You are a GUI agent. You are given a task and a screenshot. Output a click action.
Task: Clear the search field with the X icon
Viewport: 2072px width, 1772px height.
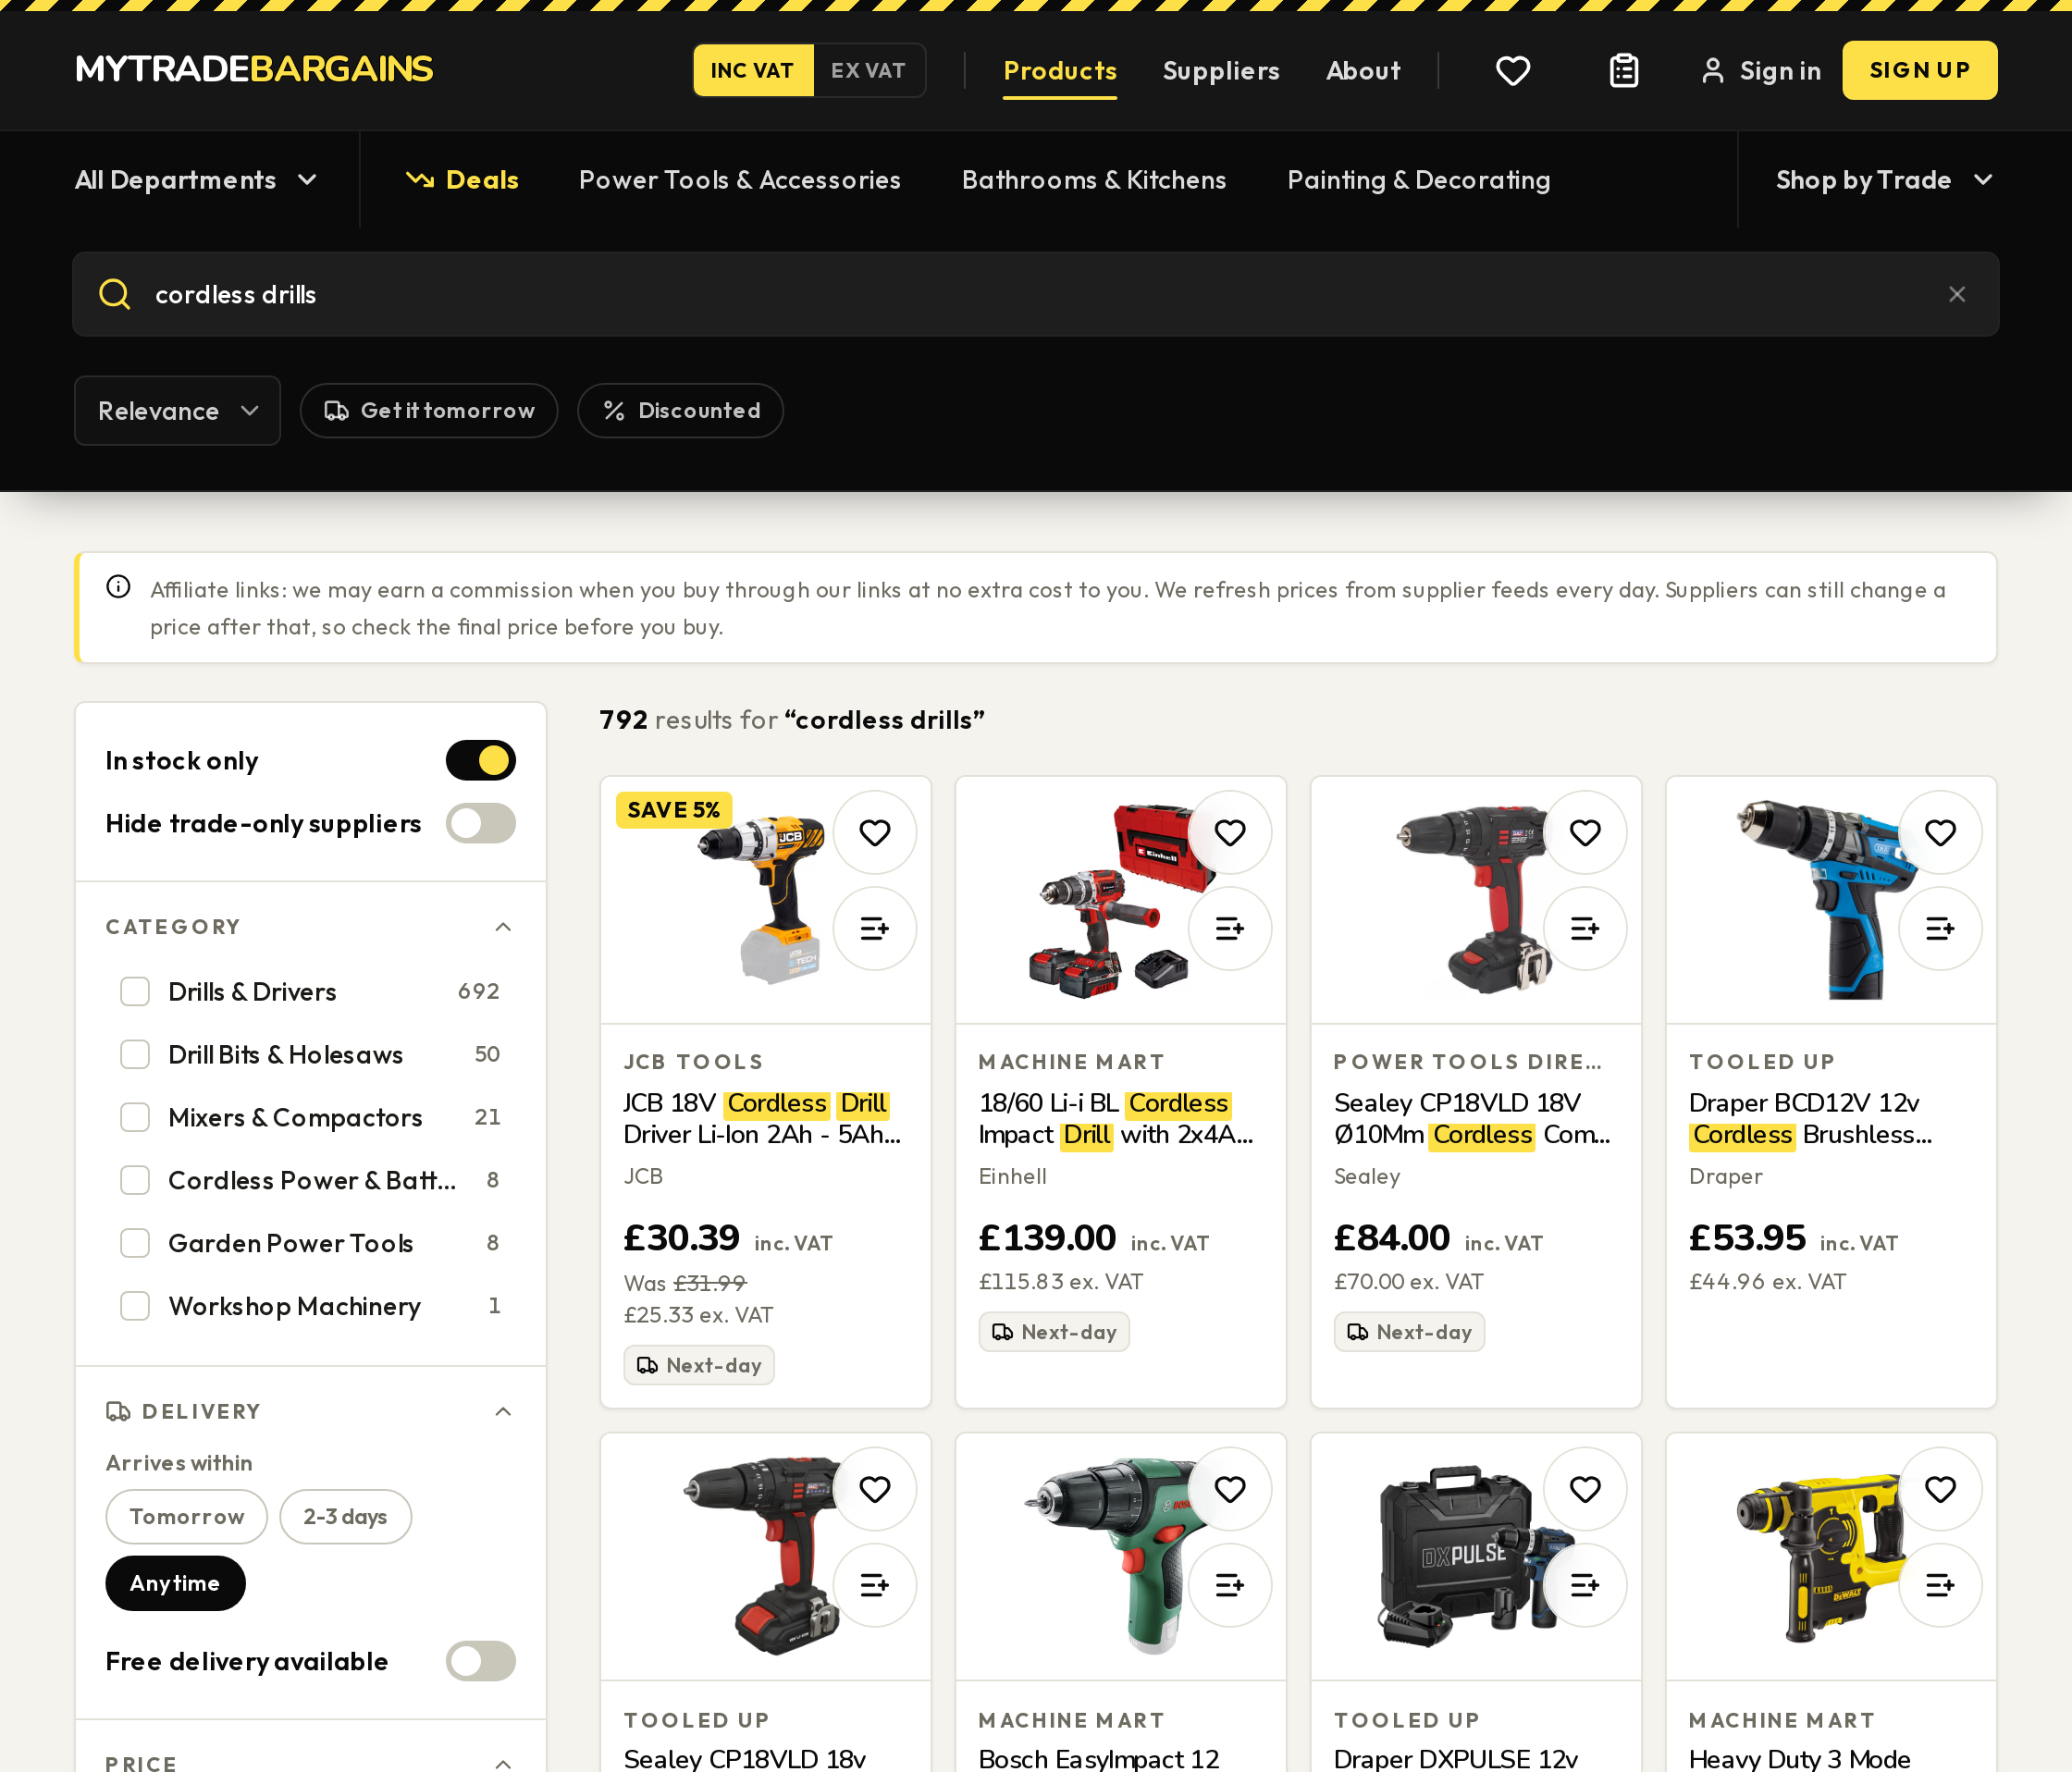click(1956, 294)
